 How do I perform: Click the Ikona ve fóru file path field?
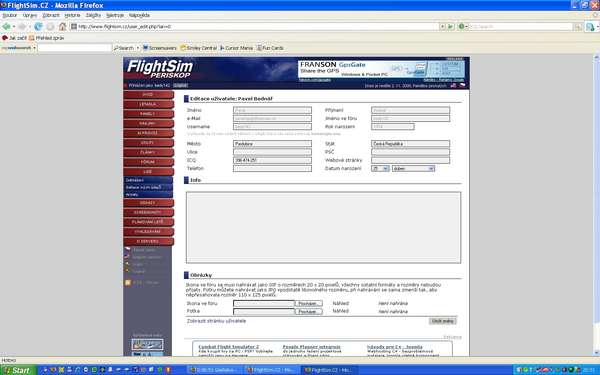pos(264,303)
